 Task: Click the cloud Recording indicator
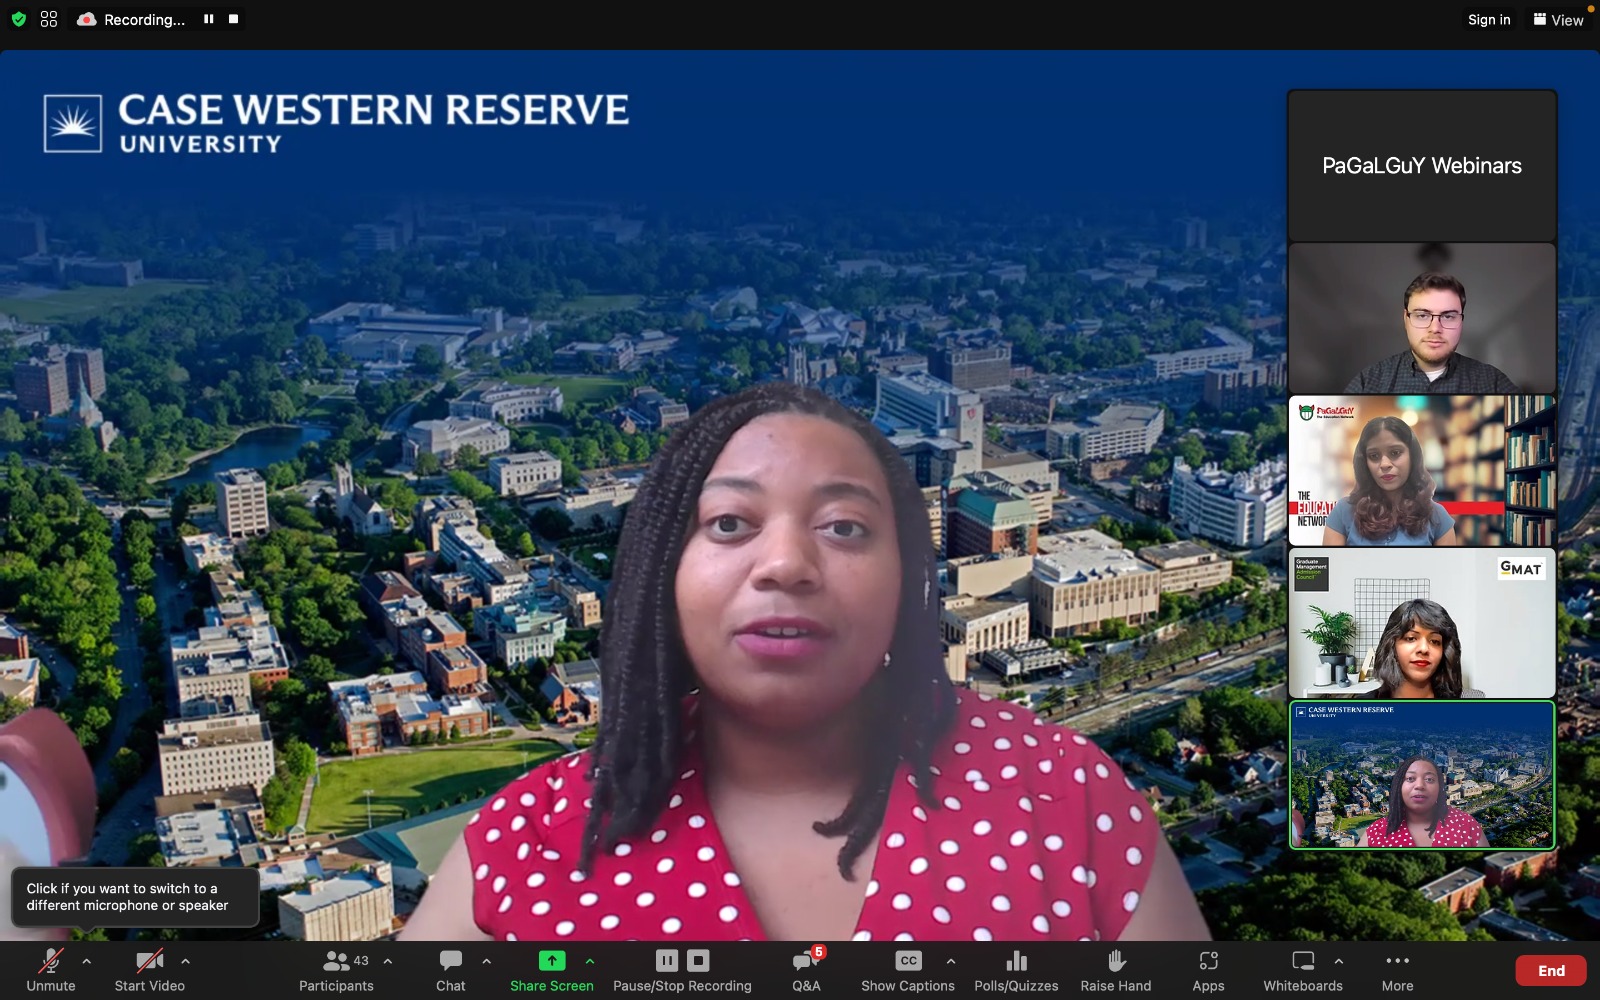coord(132,19)
